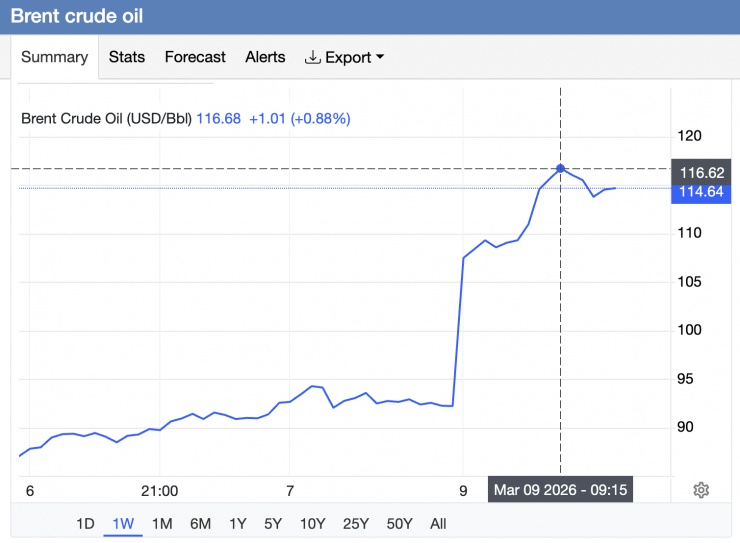Open the Export dropdown menu
Screen dimensions: 740x543
pyautogui.click(x=345, y=57)
